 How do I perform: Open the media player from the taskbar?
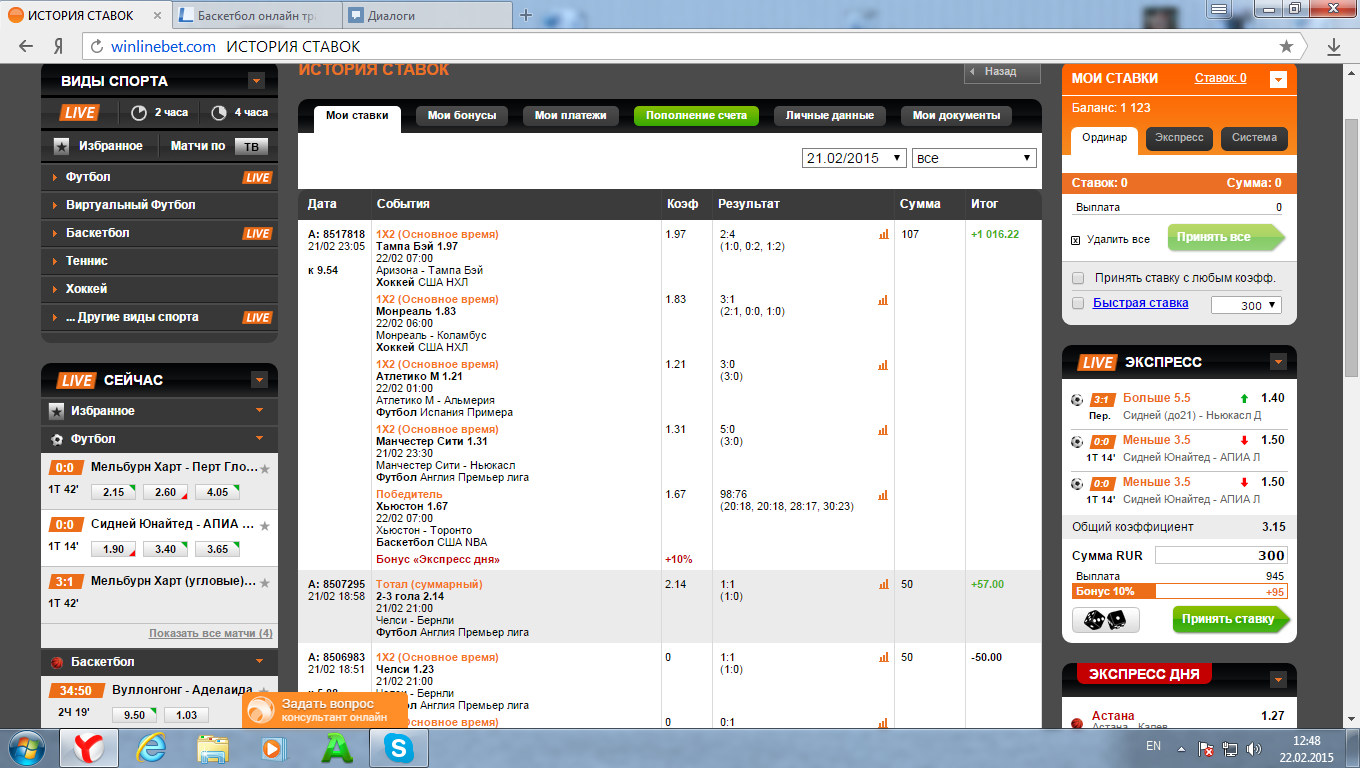pyautogui.click(x=272, y=748)
